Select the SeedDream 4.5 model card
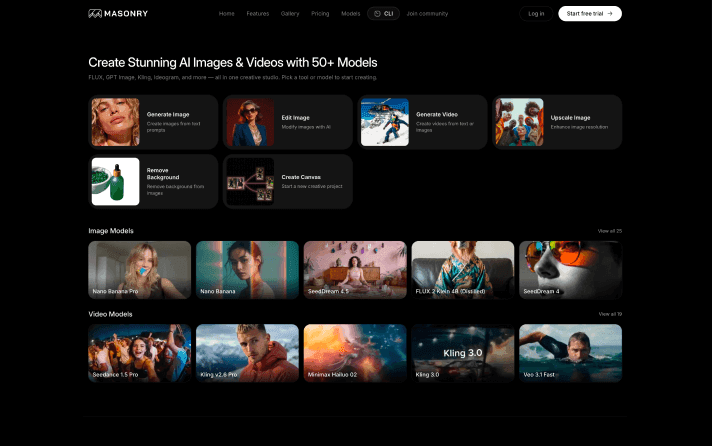Screen dimensions: 712x446 click(x=355, y=270)
